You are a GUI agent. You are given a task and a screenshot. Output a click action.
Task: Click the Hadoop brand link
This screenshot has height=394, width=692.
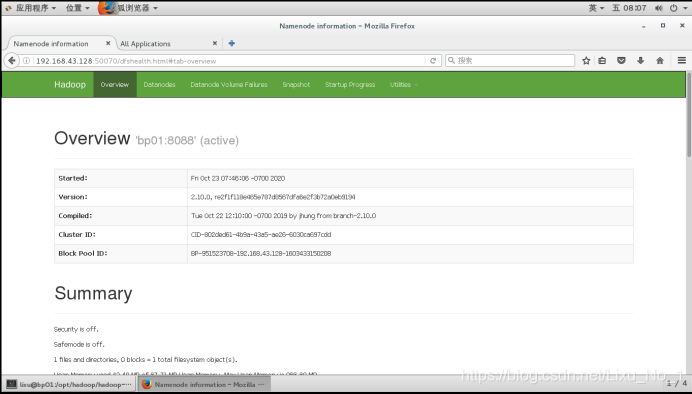[70, 85]
